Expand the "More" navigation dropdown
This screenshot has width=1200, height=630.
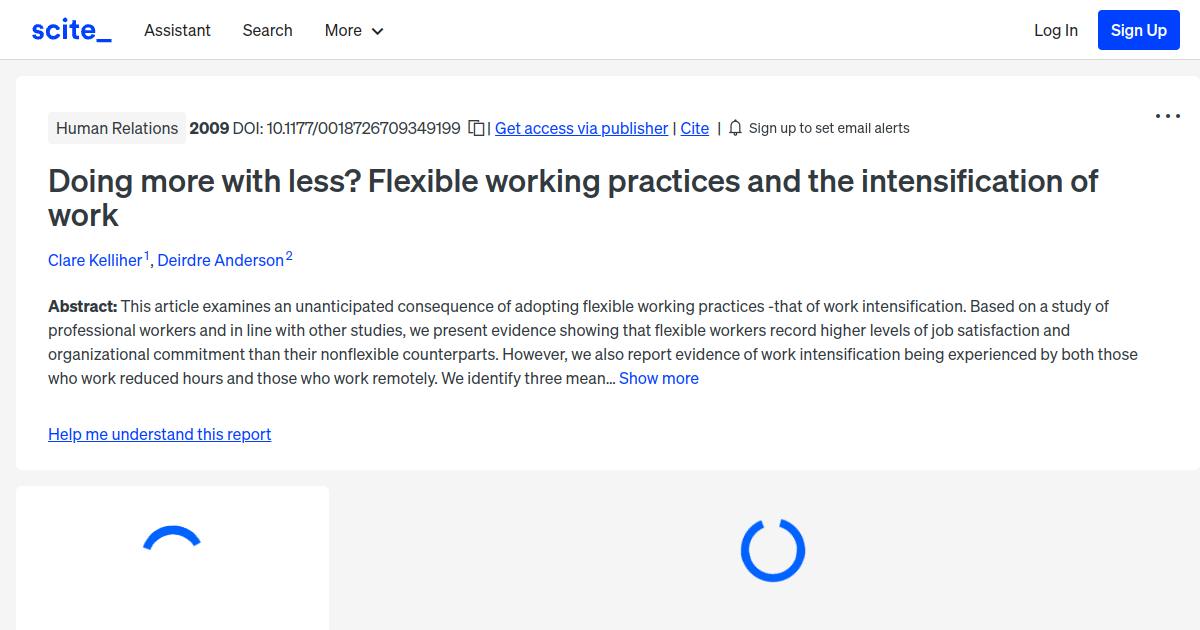353,30
